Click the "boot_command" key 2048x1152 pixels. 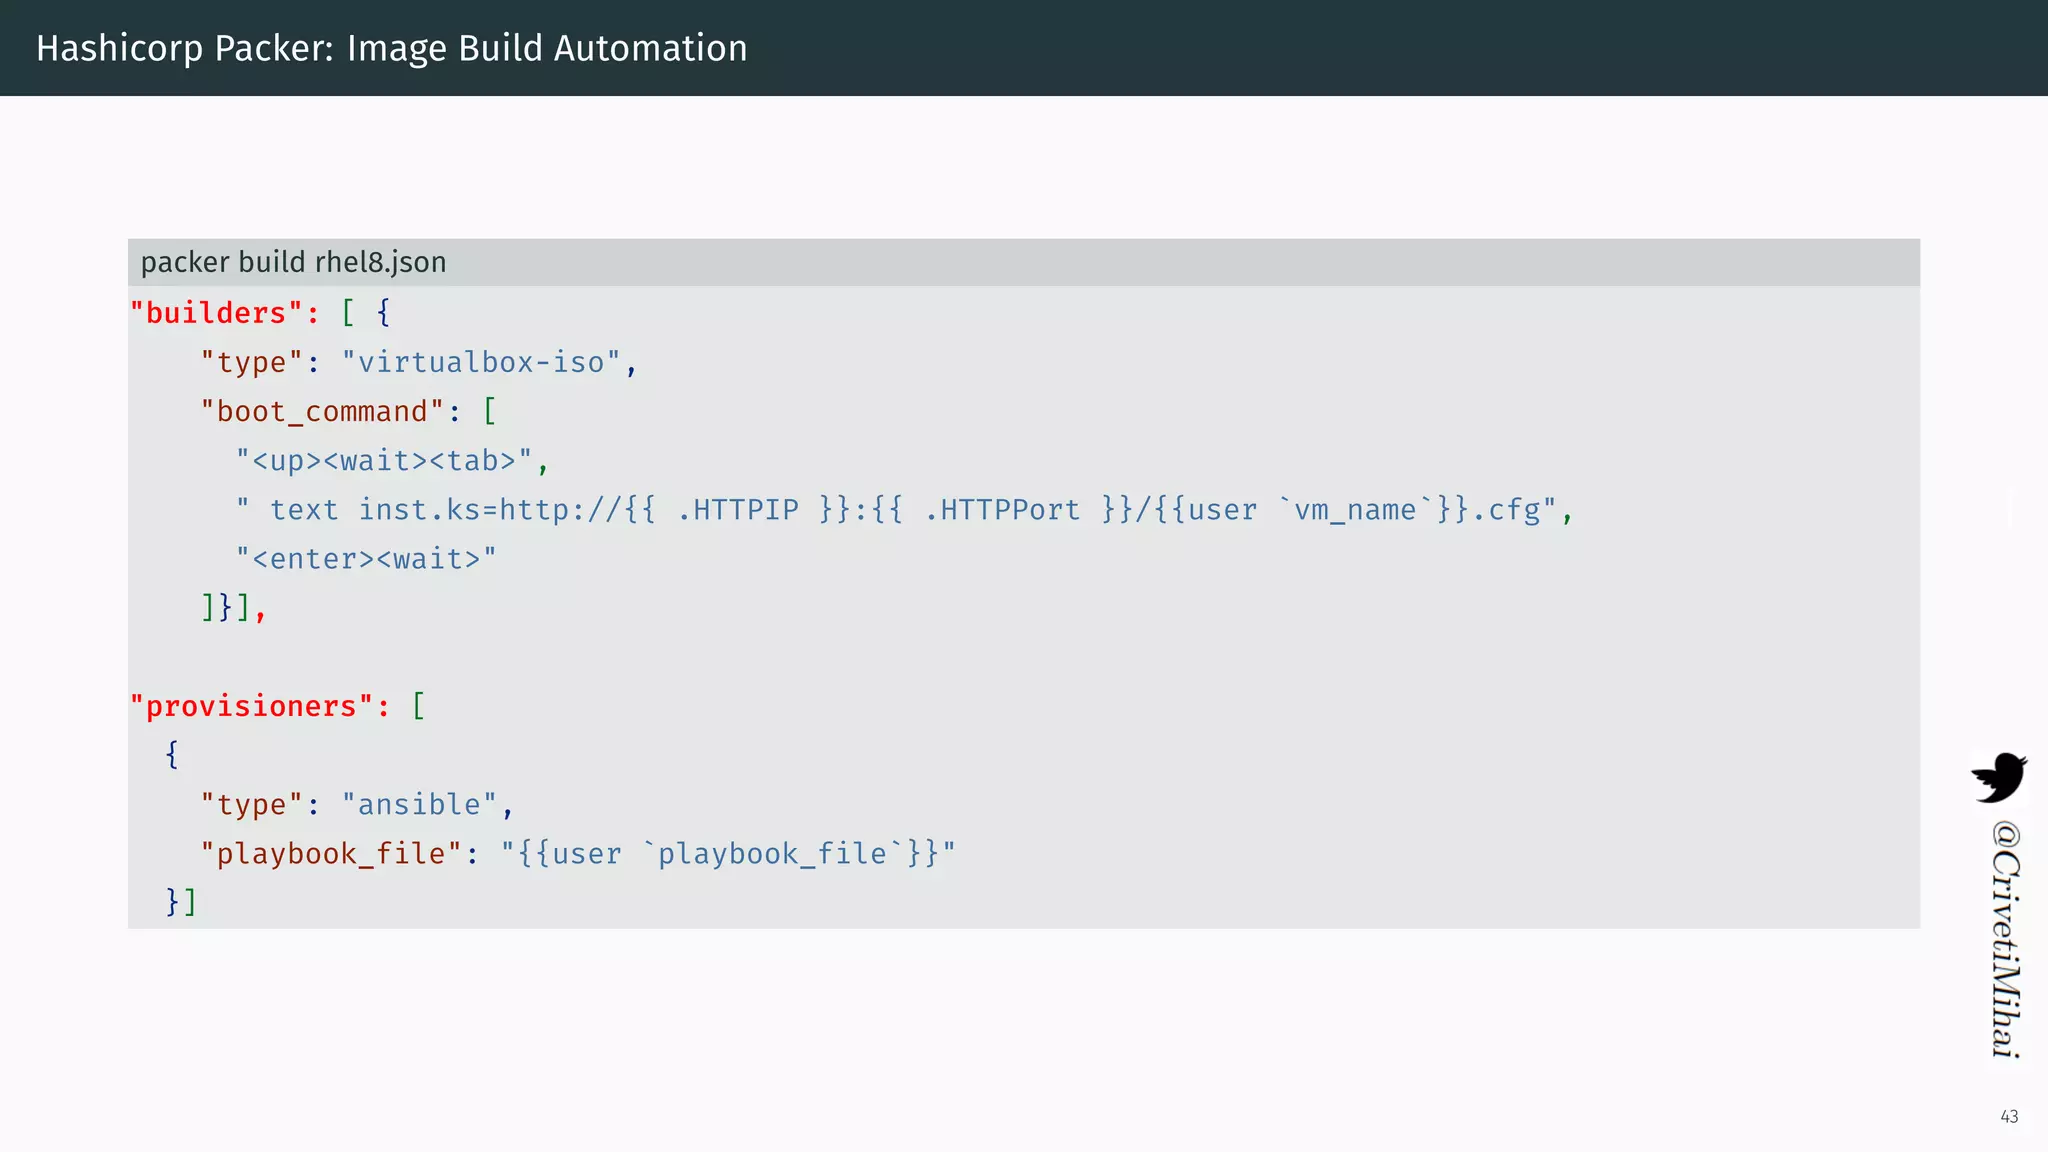(x=322, y=411)
